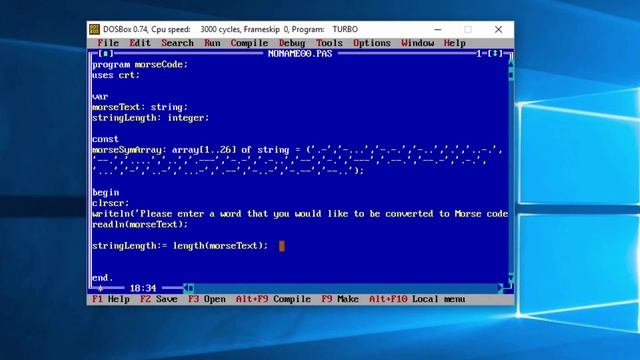Open the Options menu
The width and height of the screenshot is (640, 360).
click(x=372, y=43)
